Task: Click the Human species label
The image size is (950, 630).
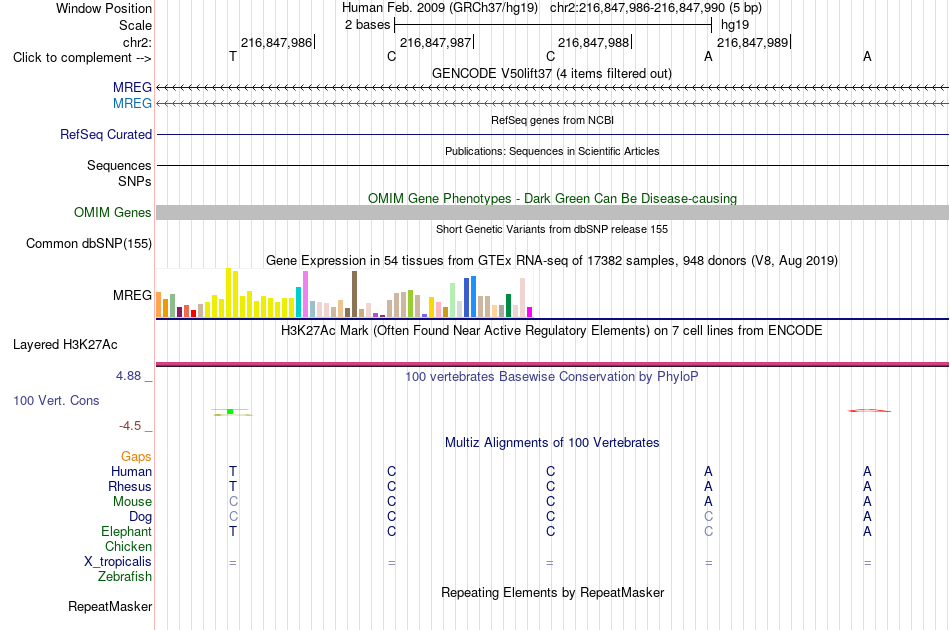Action: pos(131,471)
